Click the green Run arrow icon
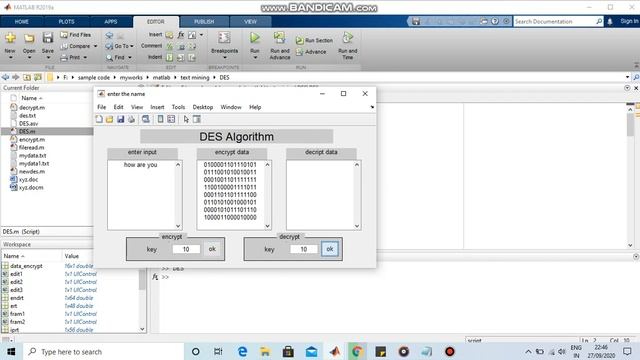 click(255, 38)
